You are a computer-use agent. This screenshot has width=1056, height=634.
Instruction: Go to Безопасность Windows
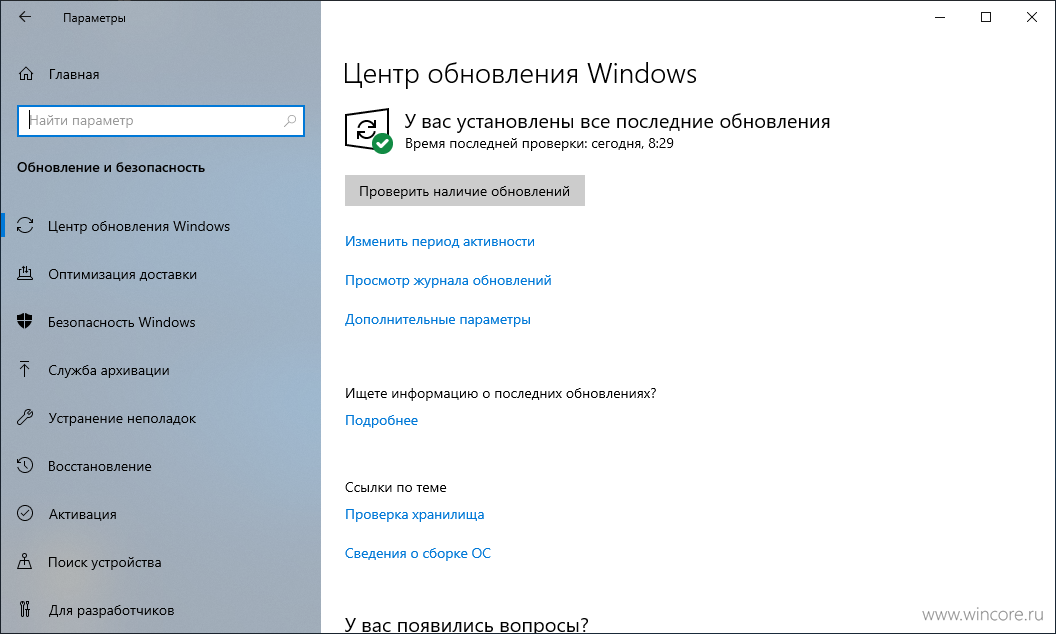click(160, 321)
